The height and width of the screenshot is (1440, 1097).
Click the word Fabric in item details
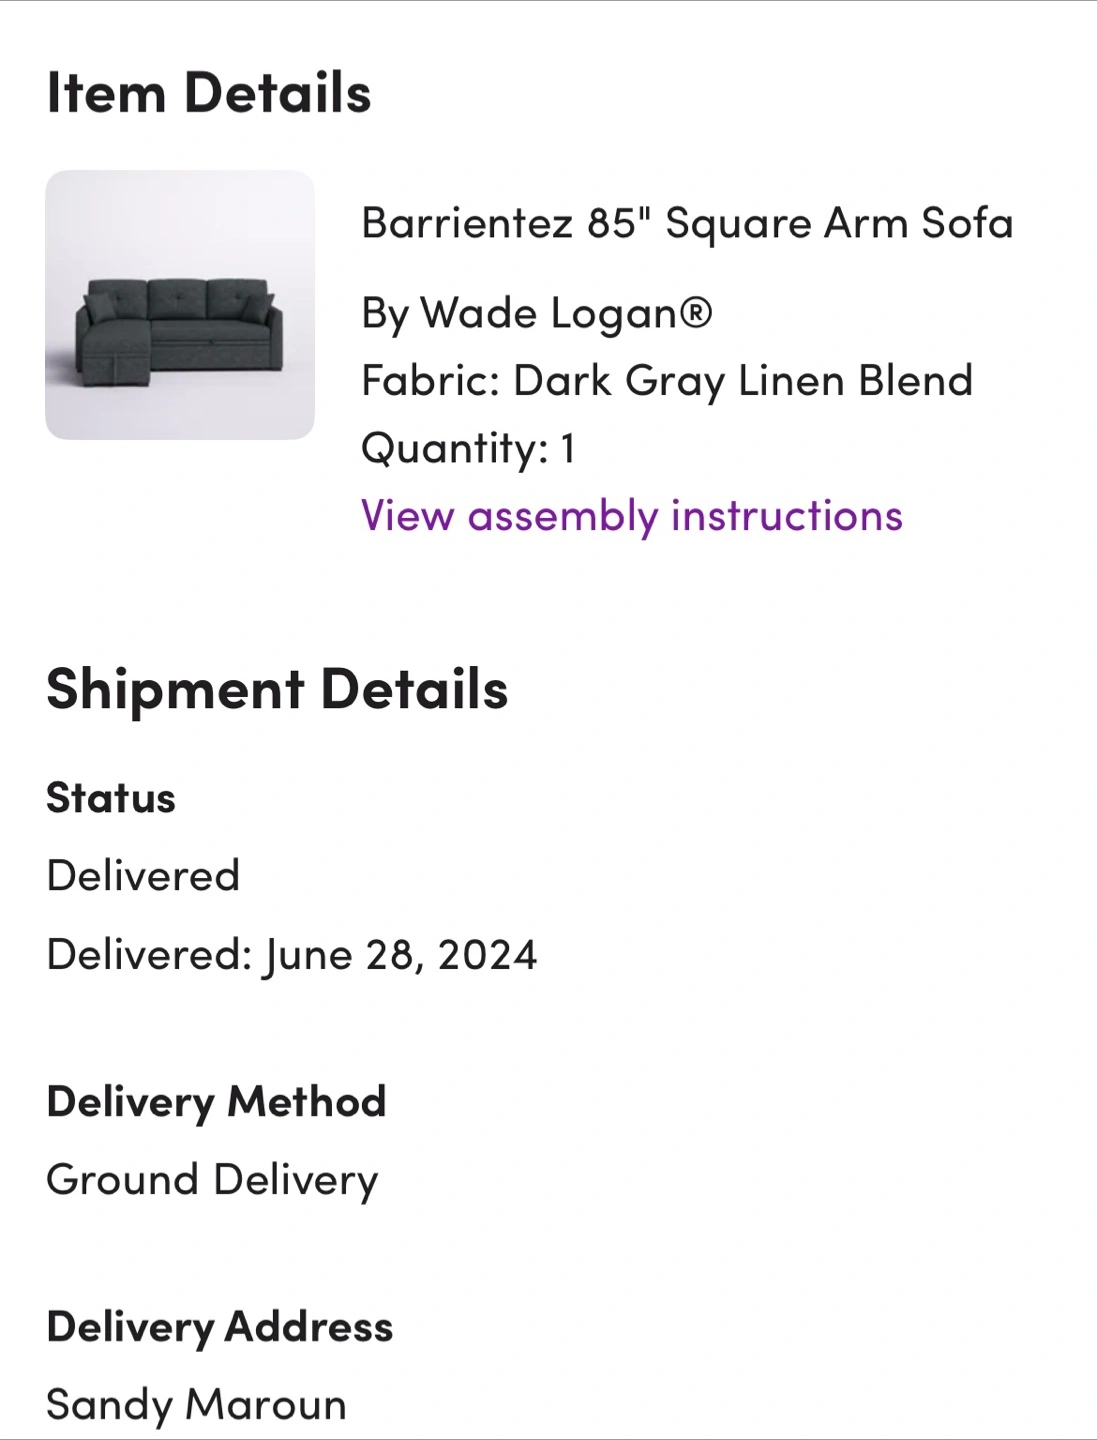pos(430,381)
